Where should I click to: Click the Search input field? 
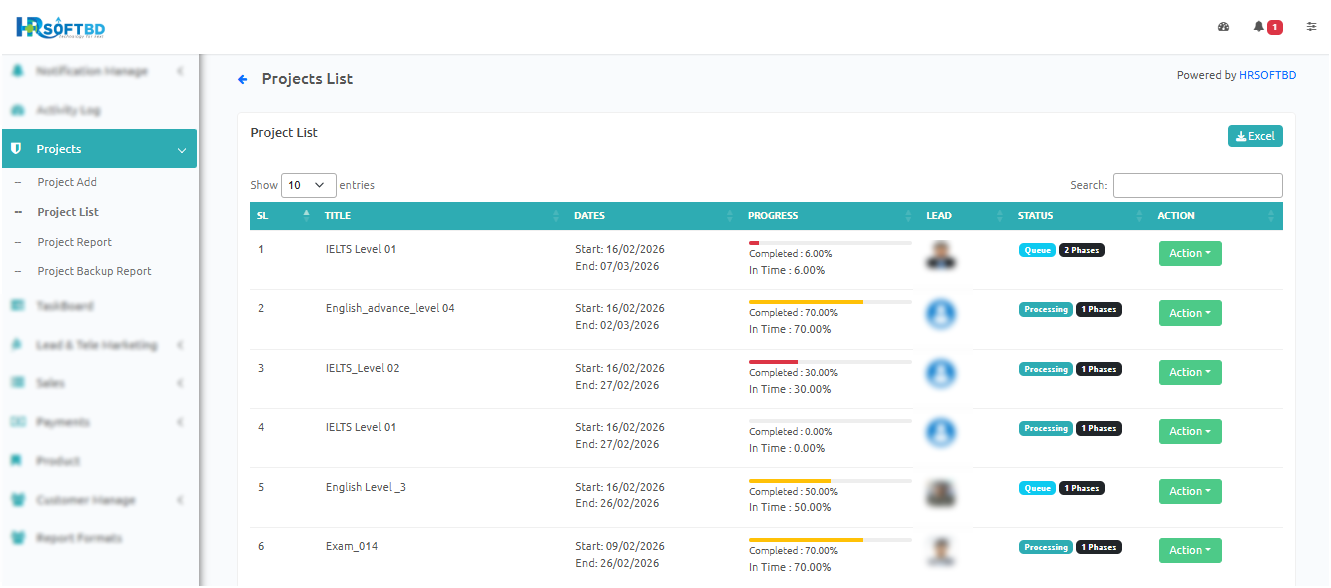click(1197, 185)
